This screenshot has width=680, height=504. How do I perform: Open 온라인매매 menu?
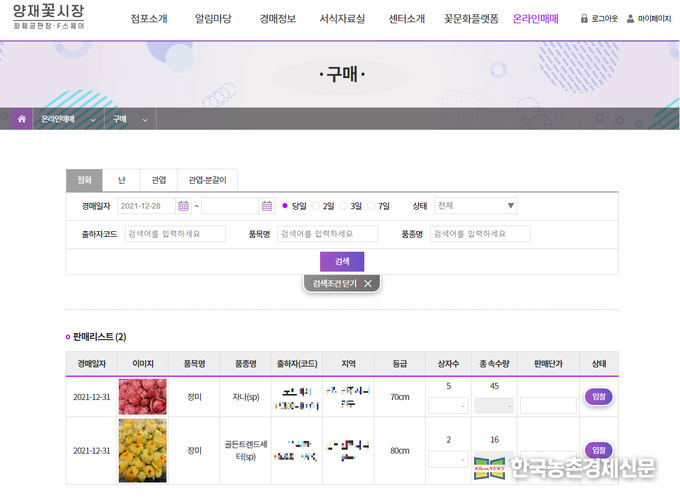(536, 19)
